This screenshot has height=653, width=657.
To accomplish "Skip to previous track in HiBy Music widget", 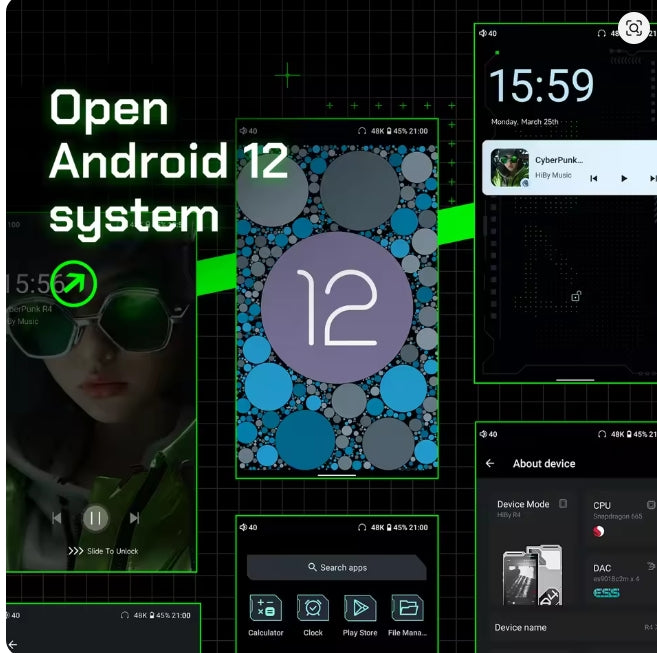I will coord(593,178).
